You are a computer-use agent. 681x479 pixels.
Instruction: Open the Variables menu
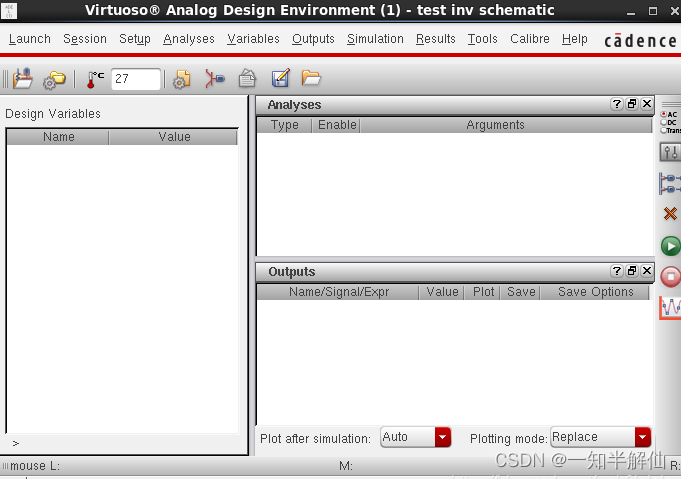[253, 39]
